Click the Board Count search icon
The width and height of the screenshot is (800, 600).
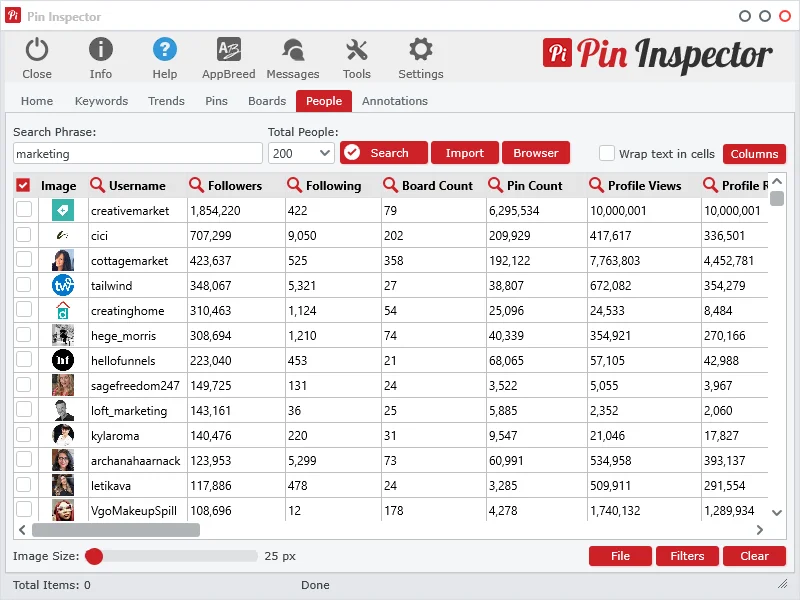click(x=390, y=185)
